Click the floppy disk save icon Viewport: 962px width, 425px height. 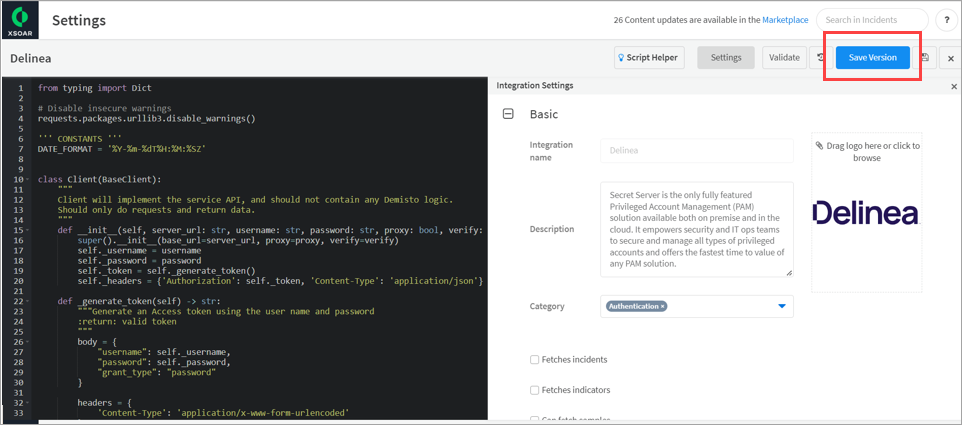[x=925, y=58]
